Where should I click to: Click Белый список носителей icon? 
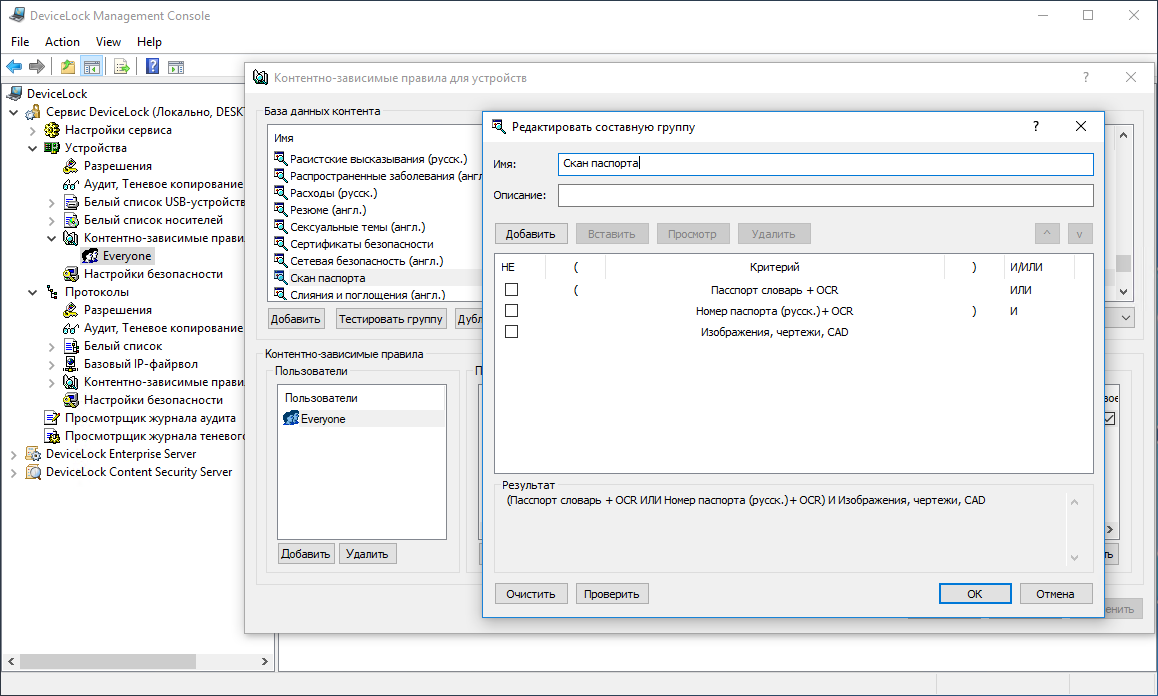(71, 219)
